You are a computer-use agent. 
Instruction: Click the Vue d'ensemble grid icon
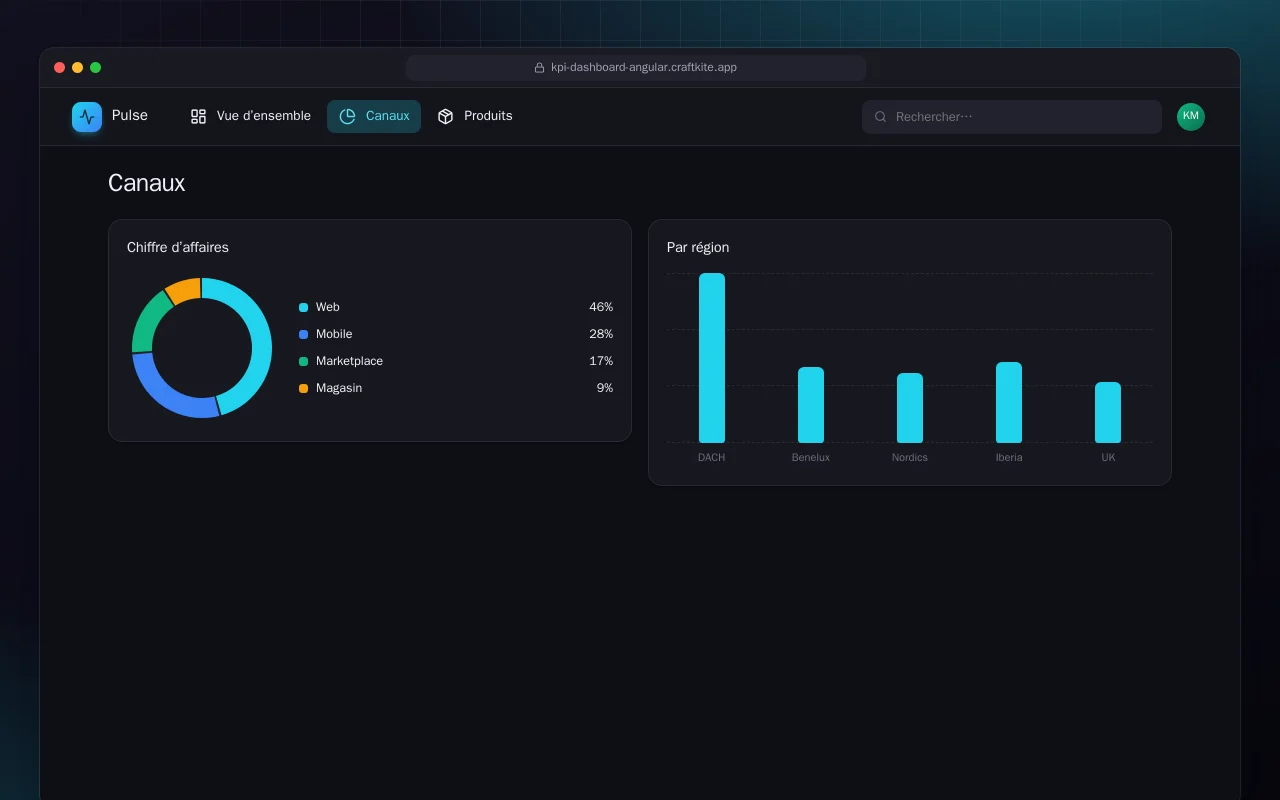click(x=198, y=116)
